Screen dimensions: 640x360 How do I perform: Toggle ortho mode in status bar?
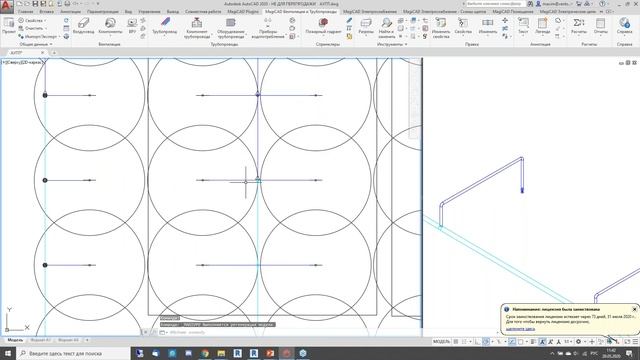[x=478, y=342]
